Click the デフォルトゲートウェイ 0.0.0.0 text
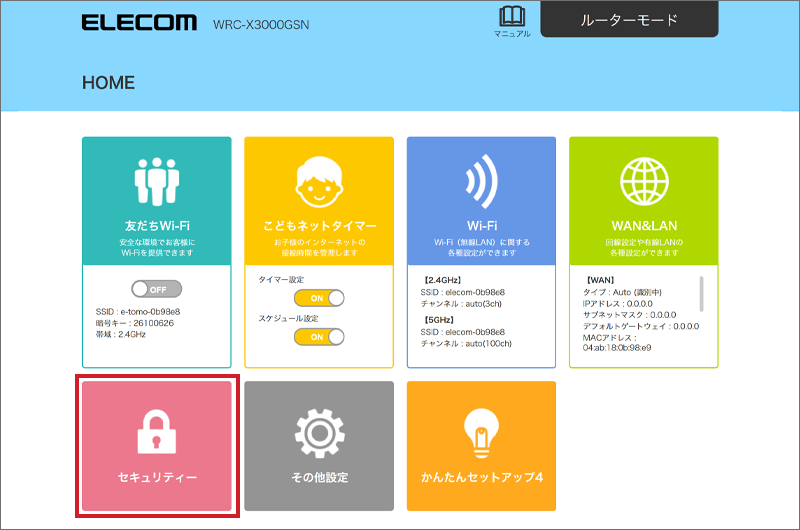 click(x=641, y=326)
